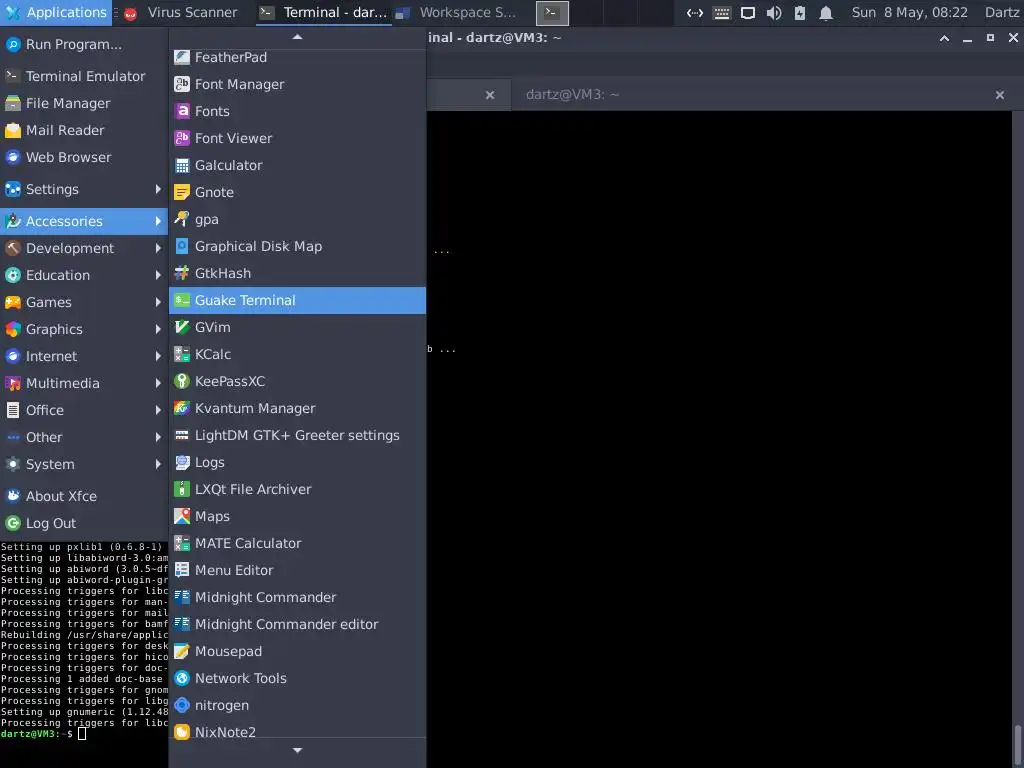Launch Galculator using its calculator icon
The height and width of the screenshot is (768, 1024).
[182, 165]
